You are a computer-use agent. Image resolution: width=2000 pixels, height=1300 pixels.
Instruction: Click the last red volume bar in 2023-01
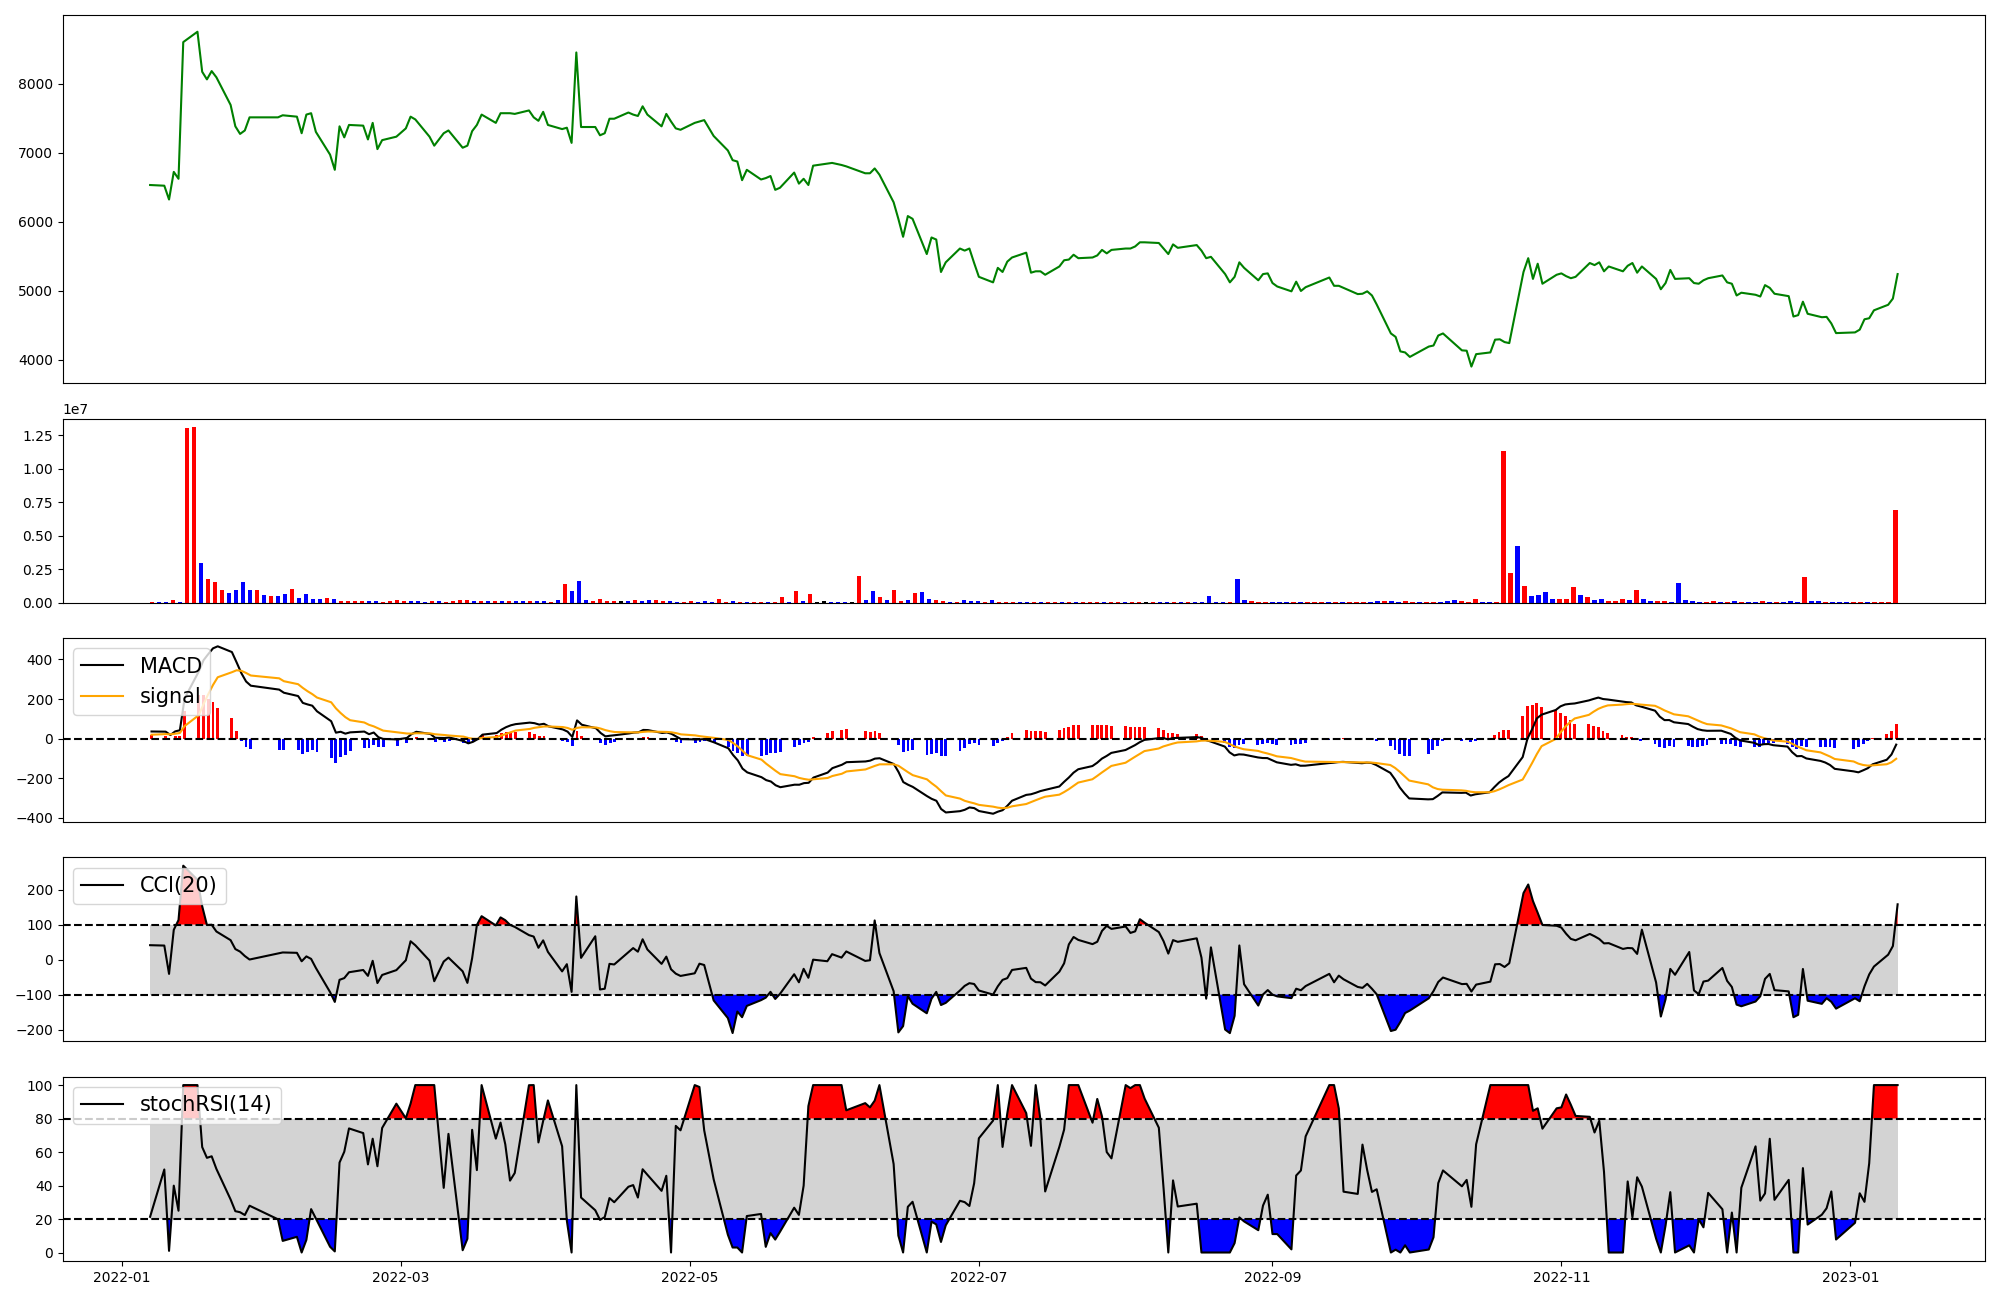click(x=1895, y=557)
